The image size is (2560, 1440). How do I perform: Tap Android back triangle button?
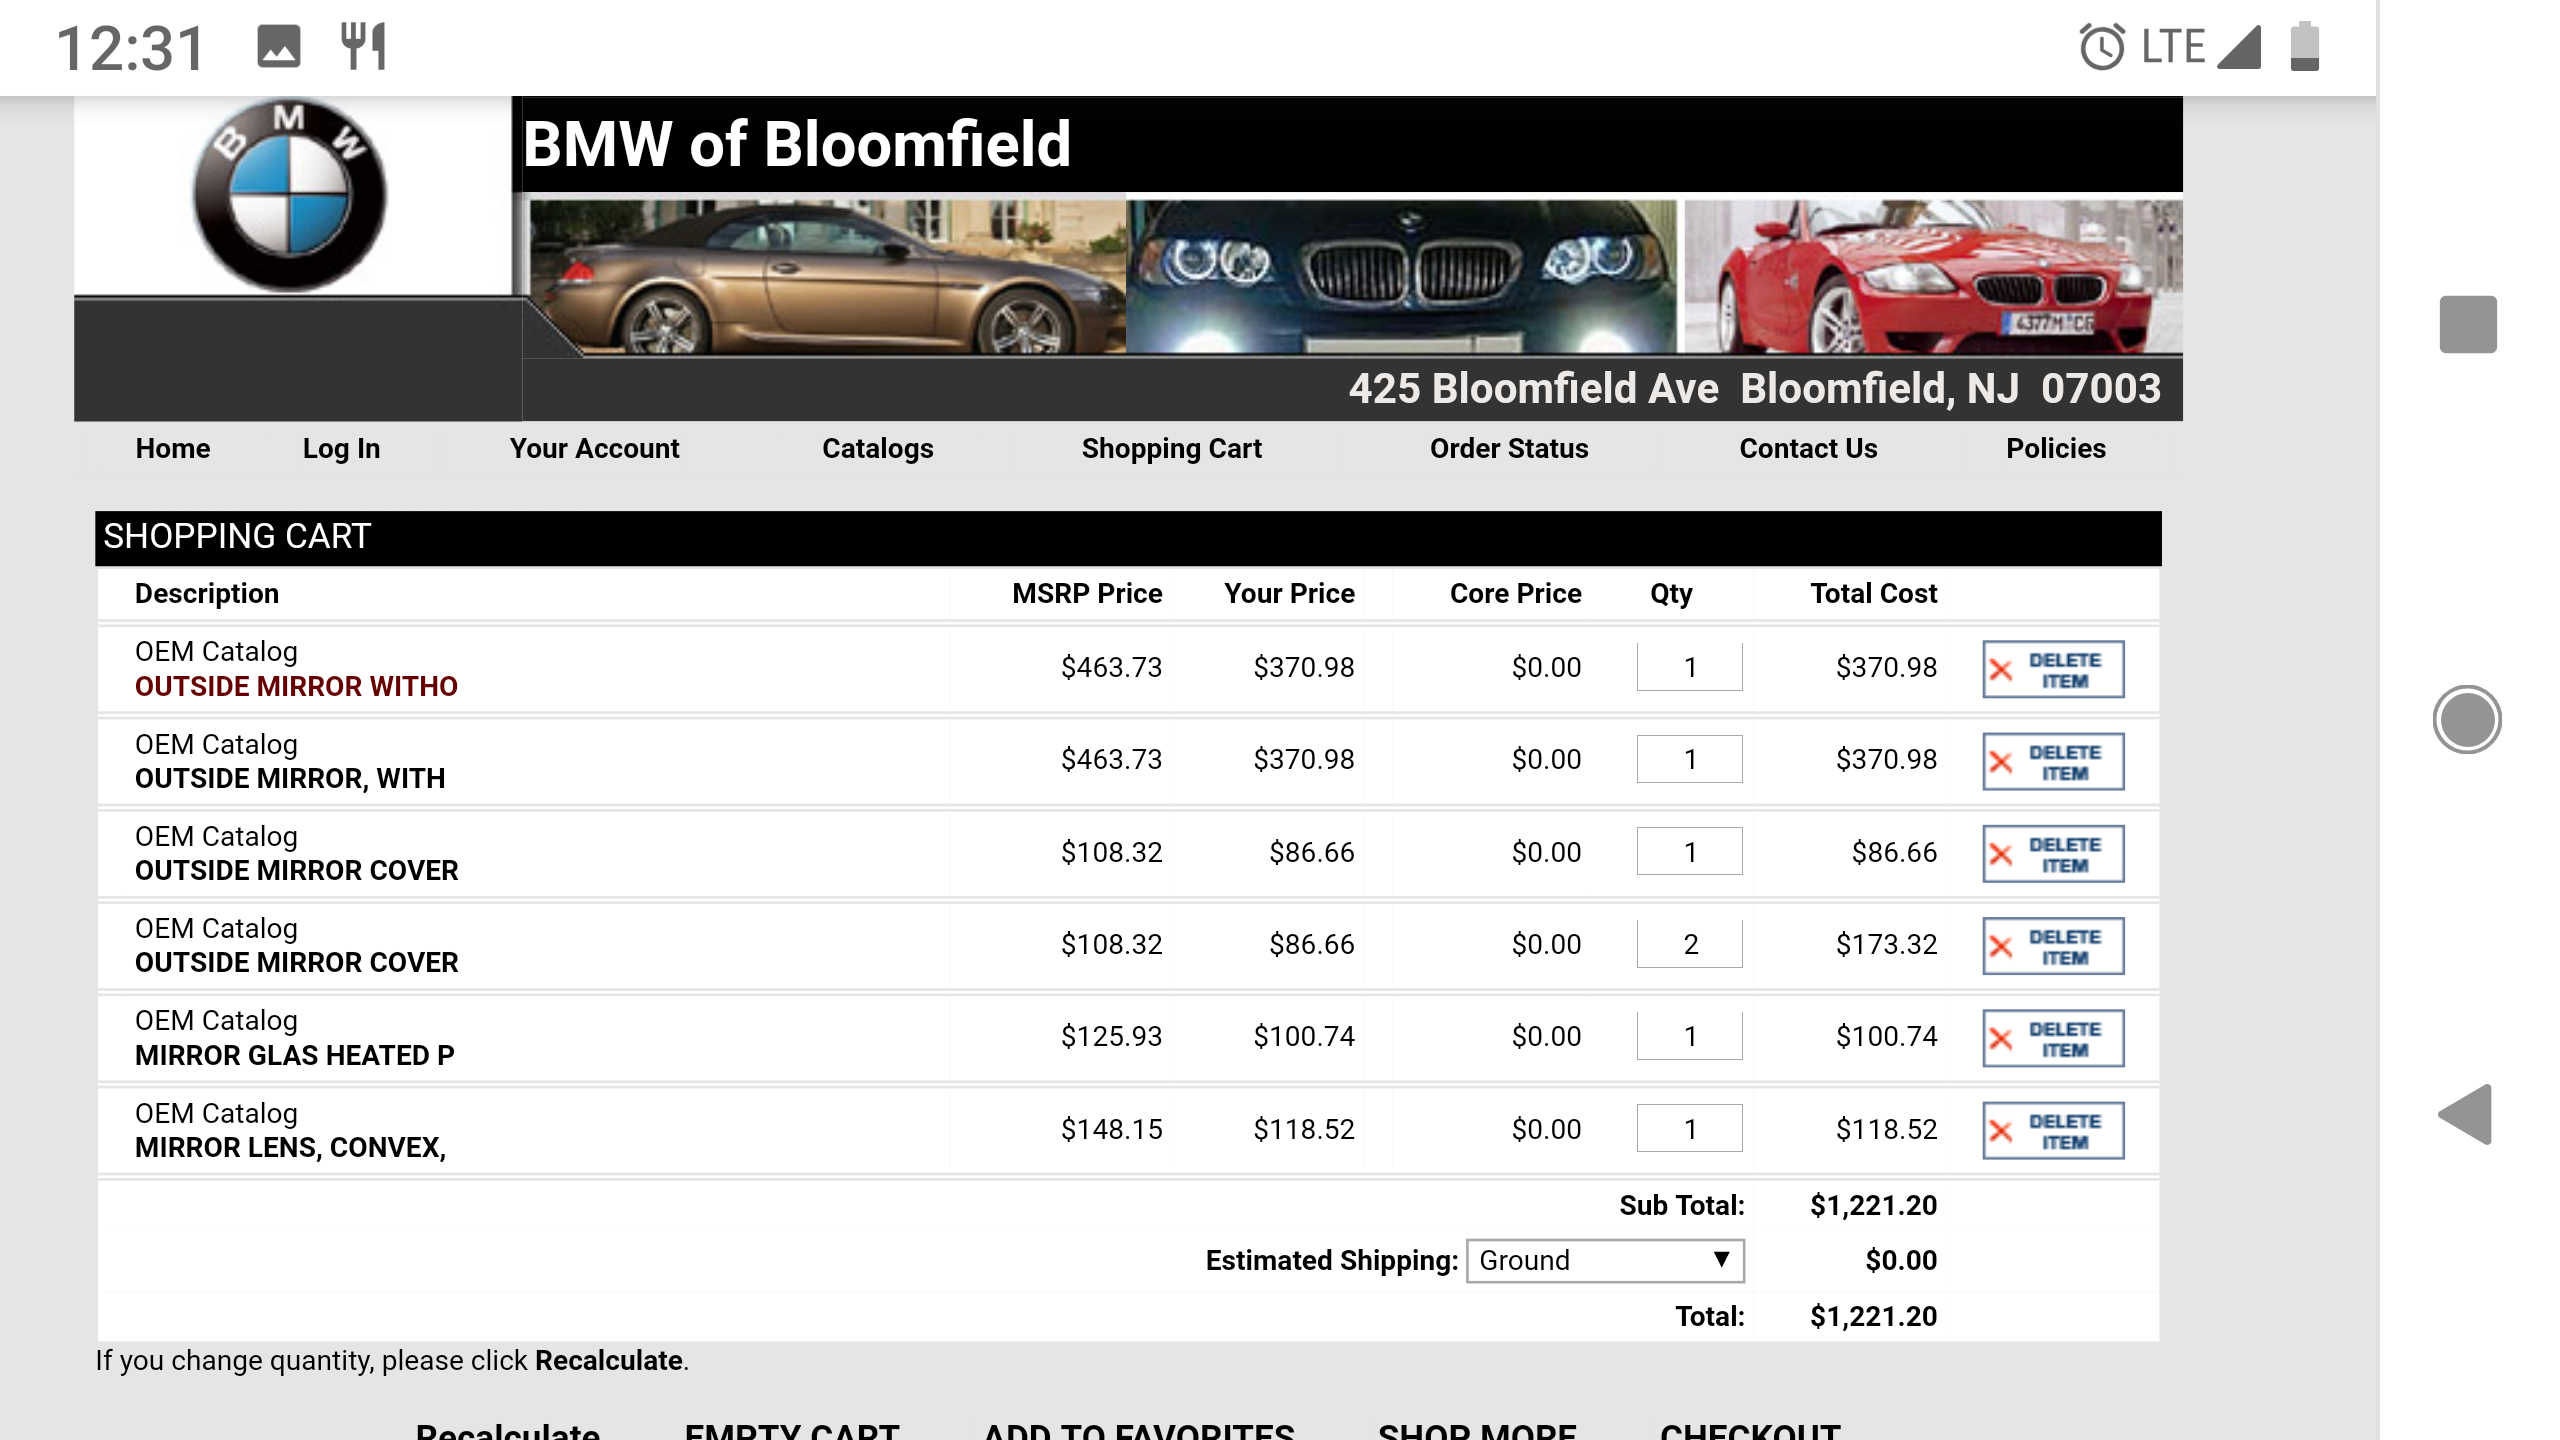tap(2465, 1114)
